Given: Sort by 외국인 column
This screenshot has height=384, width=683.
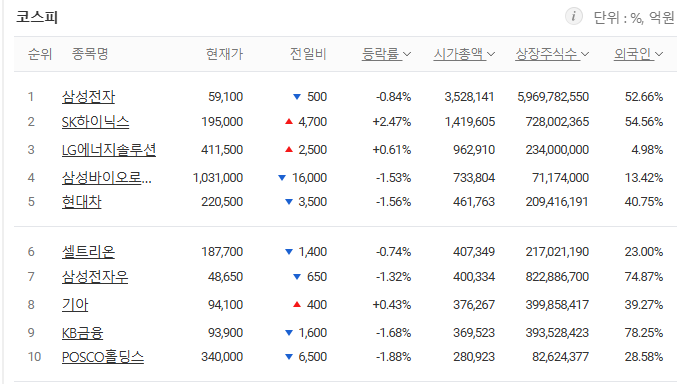Looking at the screenshot, I should [x=638, y=54].
